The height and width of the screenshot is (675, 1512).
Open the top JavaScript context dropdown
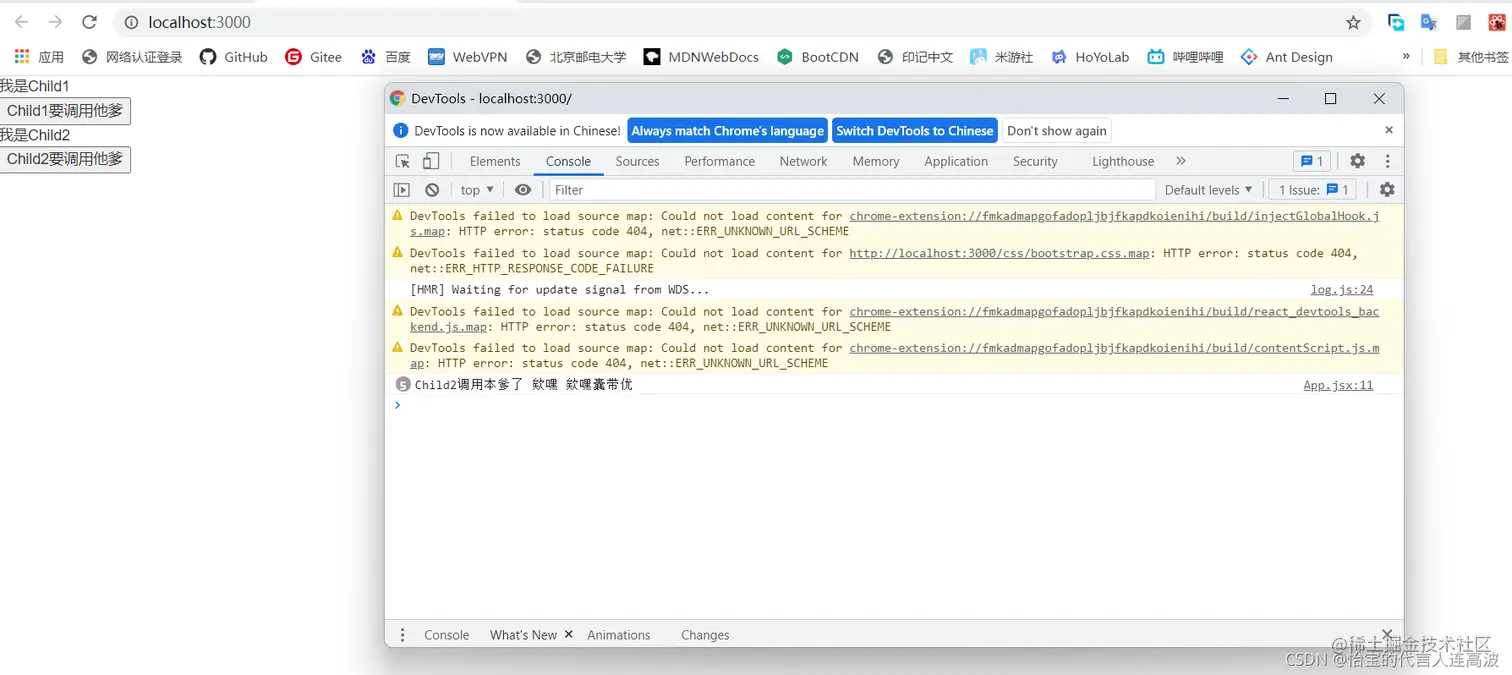(477, 190)
